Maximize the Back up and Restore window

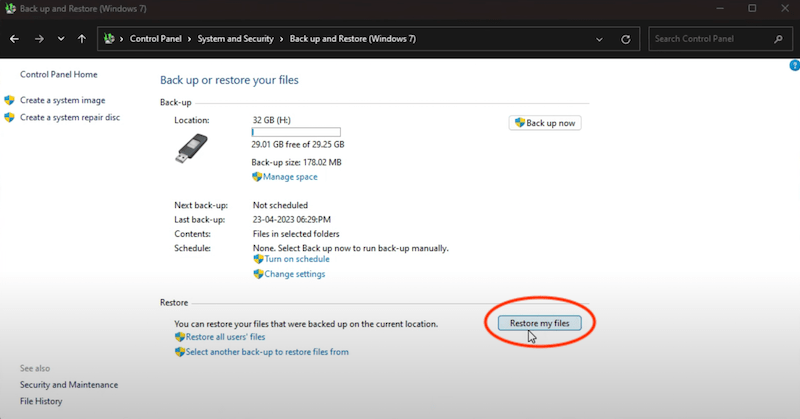coord(752,8)
